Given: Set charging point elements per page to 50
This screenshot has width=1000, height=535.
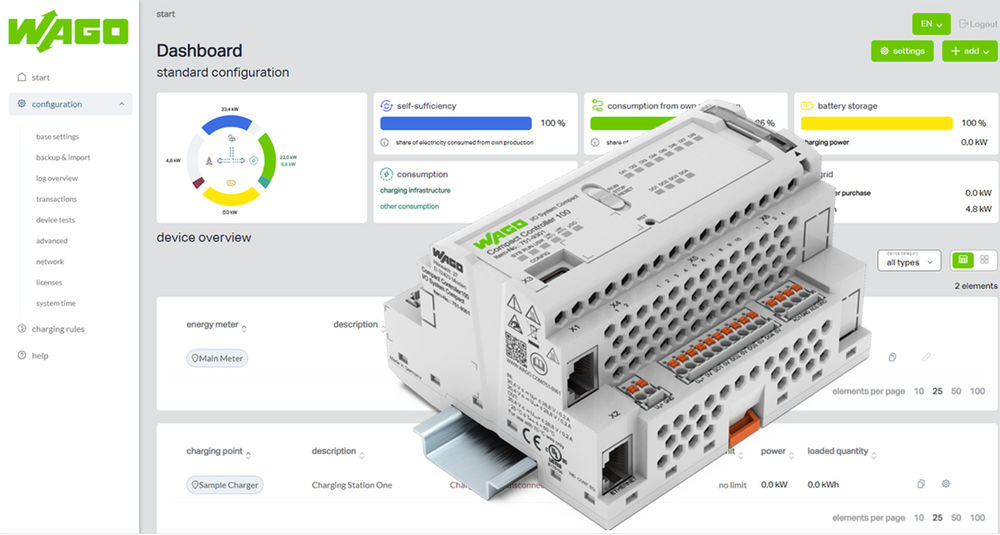Looking at the screenshot, I should tap(957, 518).
